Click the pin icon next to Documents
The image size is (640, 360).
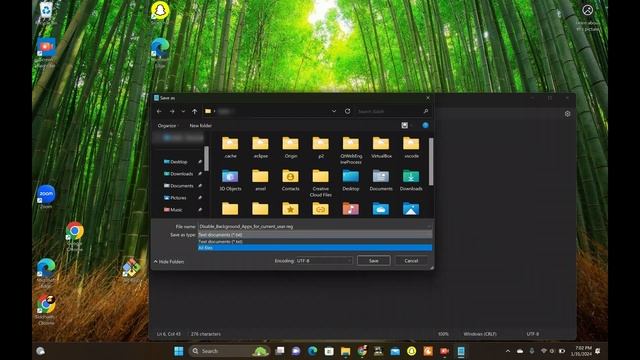[200, 186]
